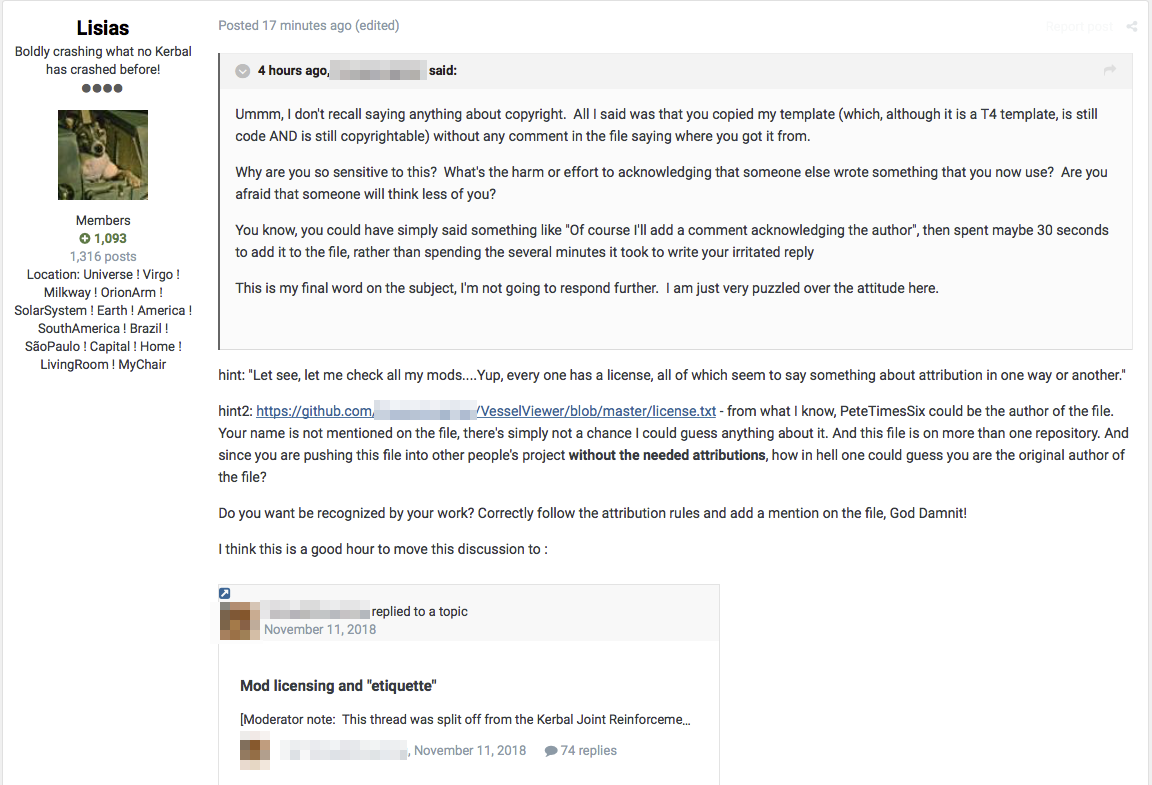Viewport: 1152px width, 785px height.
Task: Click the four-dot member rank pips
Action: 102,88
